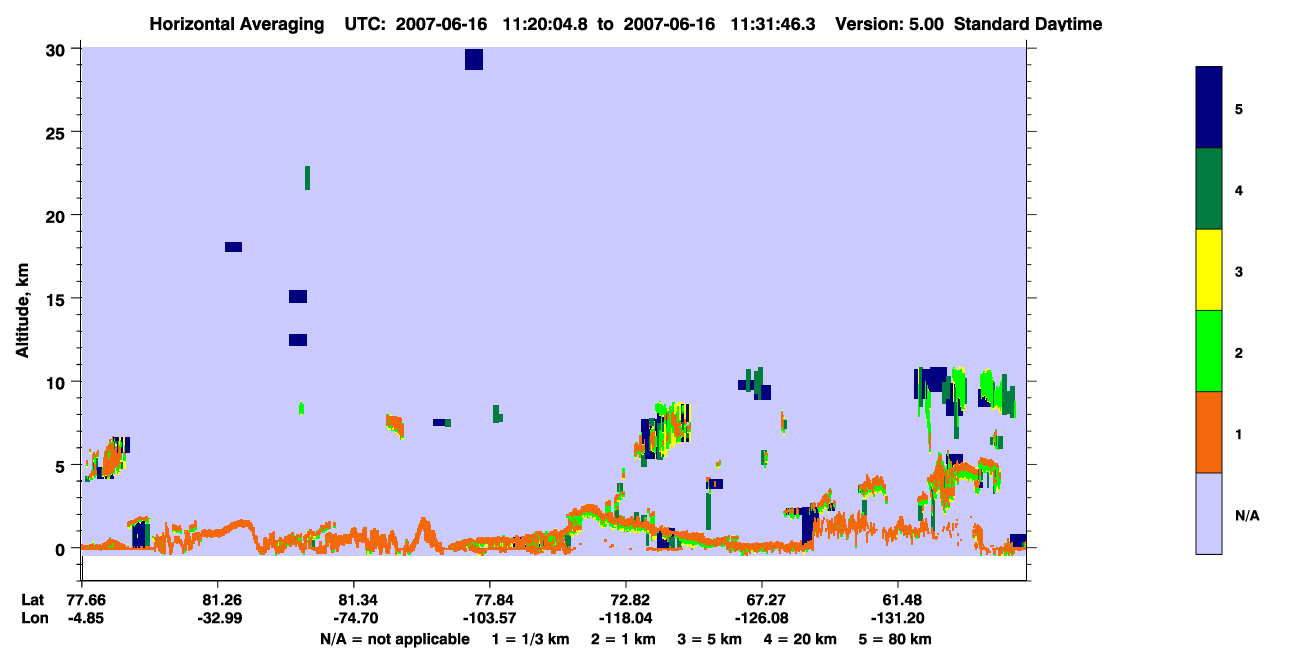Click the 'Lon' row label
The width and height of the screenshot is (1300, 667).
click(33, 618)
